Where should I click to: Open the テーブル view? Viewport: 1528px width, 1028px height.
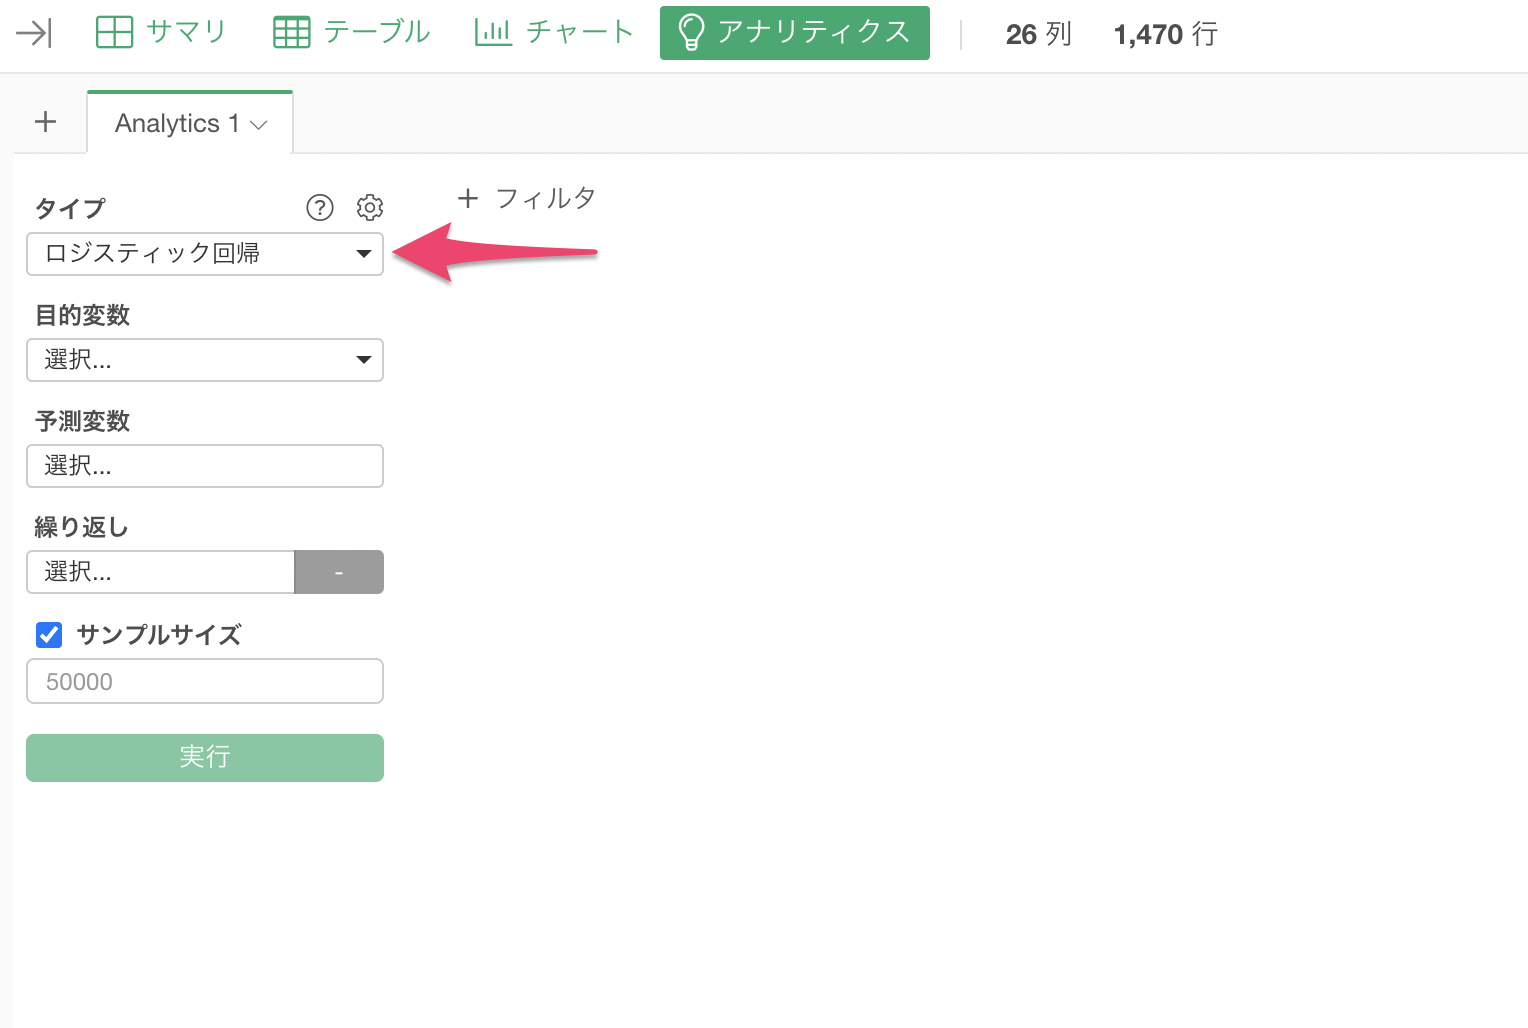pyautogui.click(x=352, y=32)
